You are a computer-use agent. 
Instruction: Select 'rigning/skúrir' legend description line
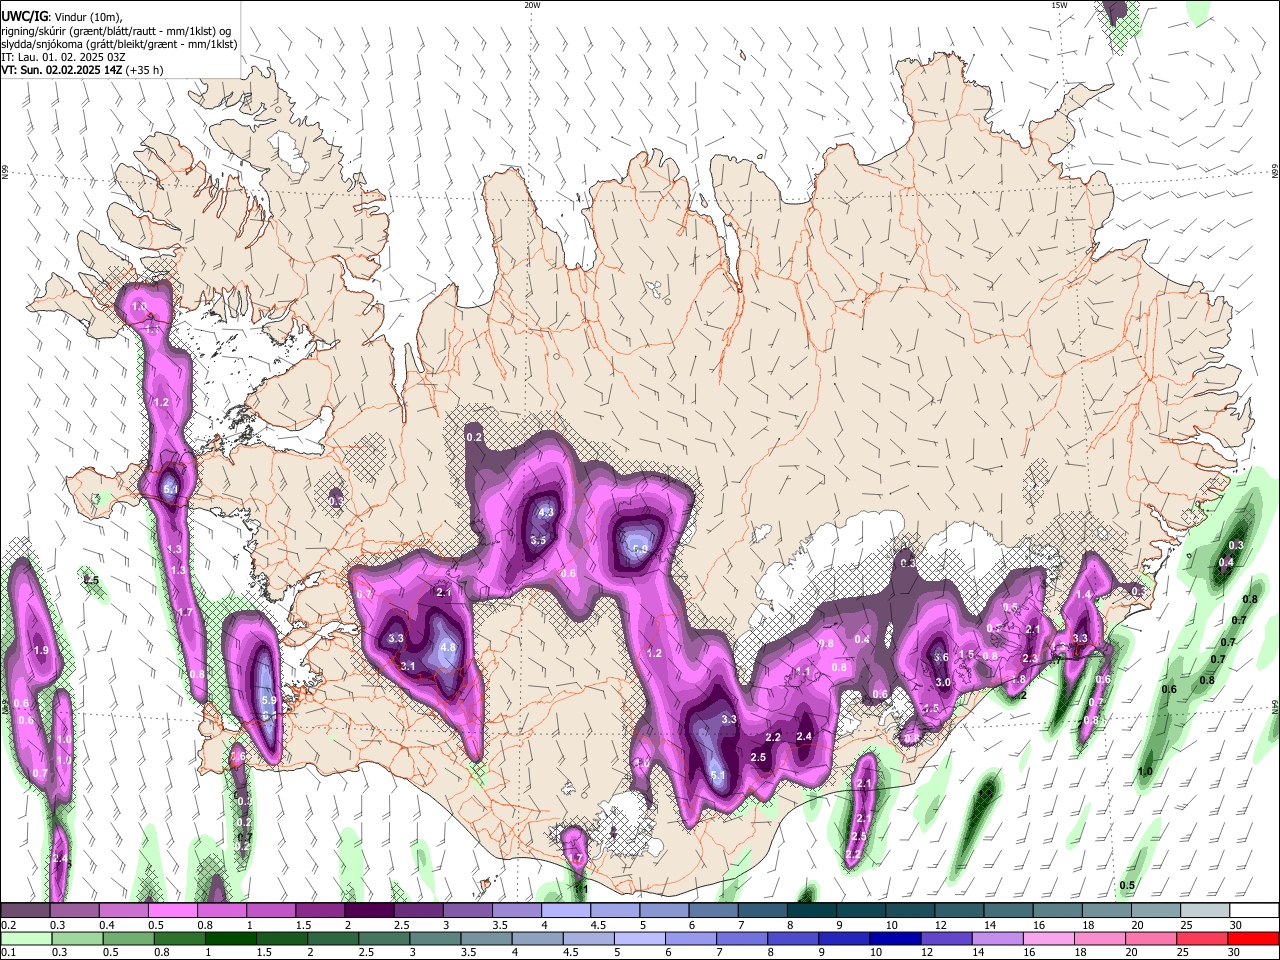(x=116, y=30)
